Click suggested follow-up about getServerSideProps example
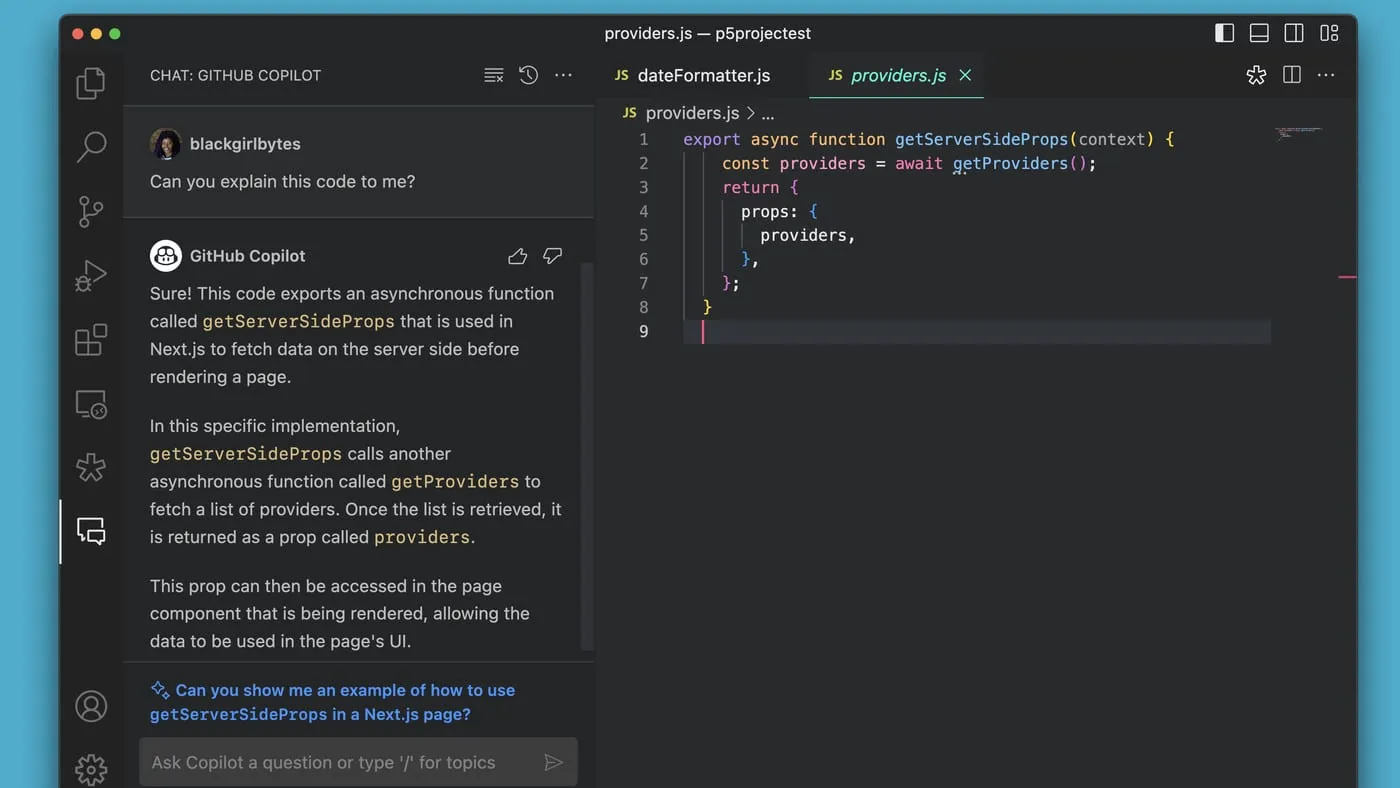Viewport: 1400px width, 788px height. click(332, 702)
